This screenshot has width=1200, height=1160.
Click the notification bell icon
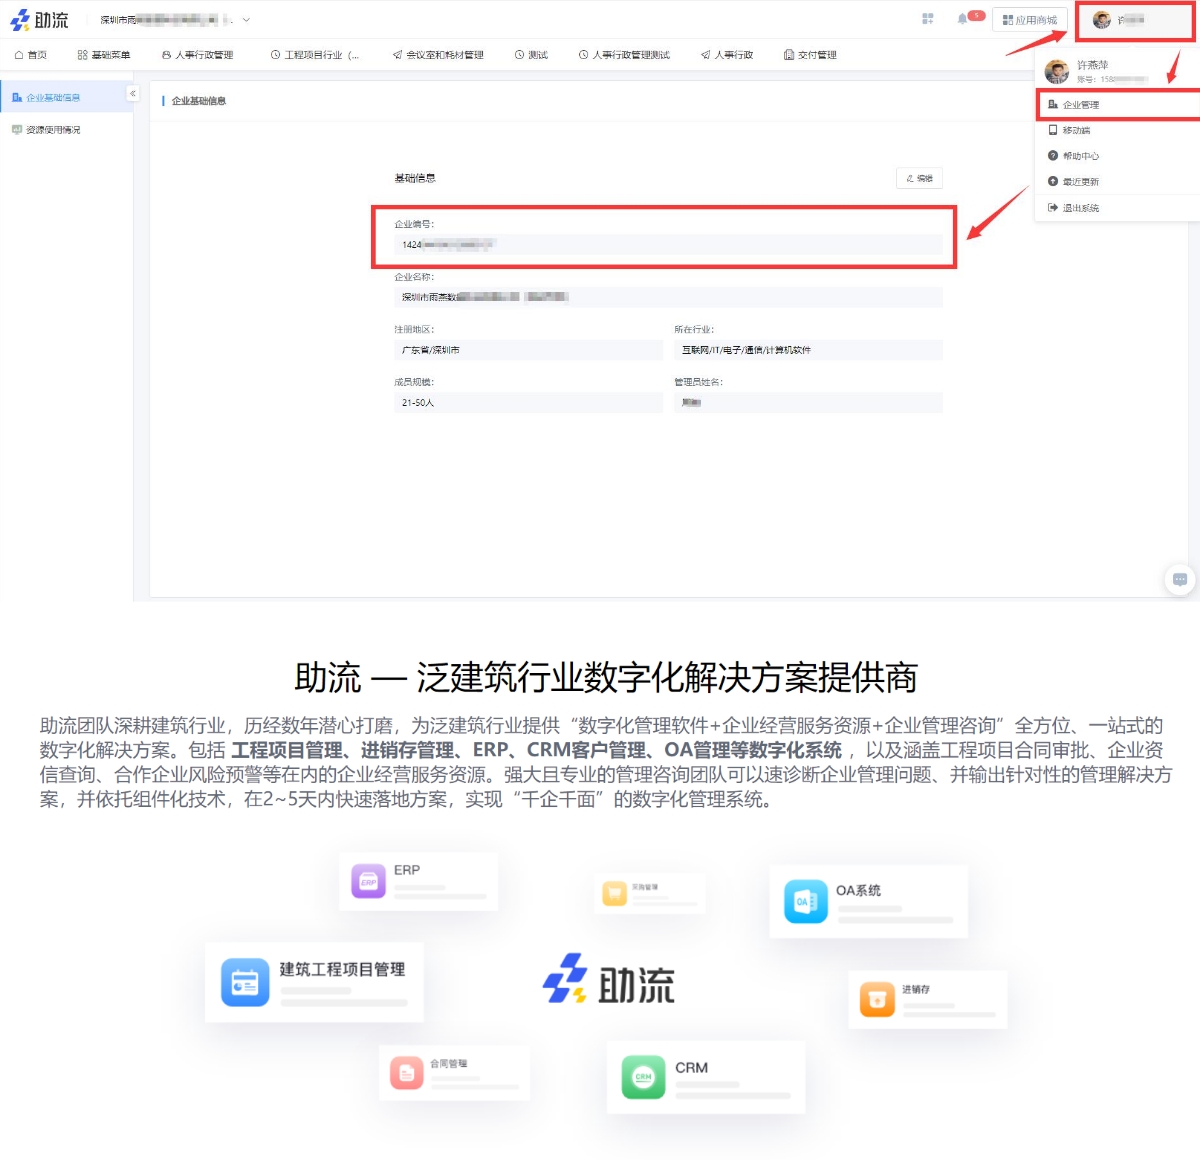point(962,19)
